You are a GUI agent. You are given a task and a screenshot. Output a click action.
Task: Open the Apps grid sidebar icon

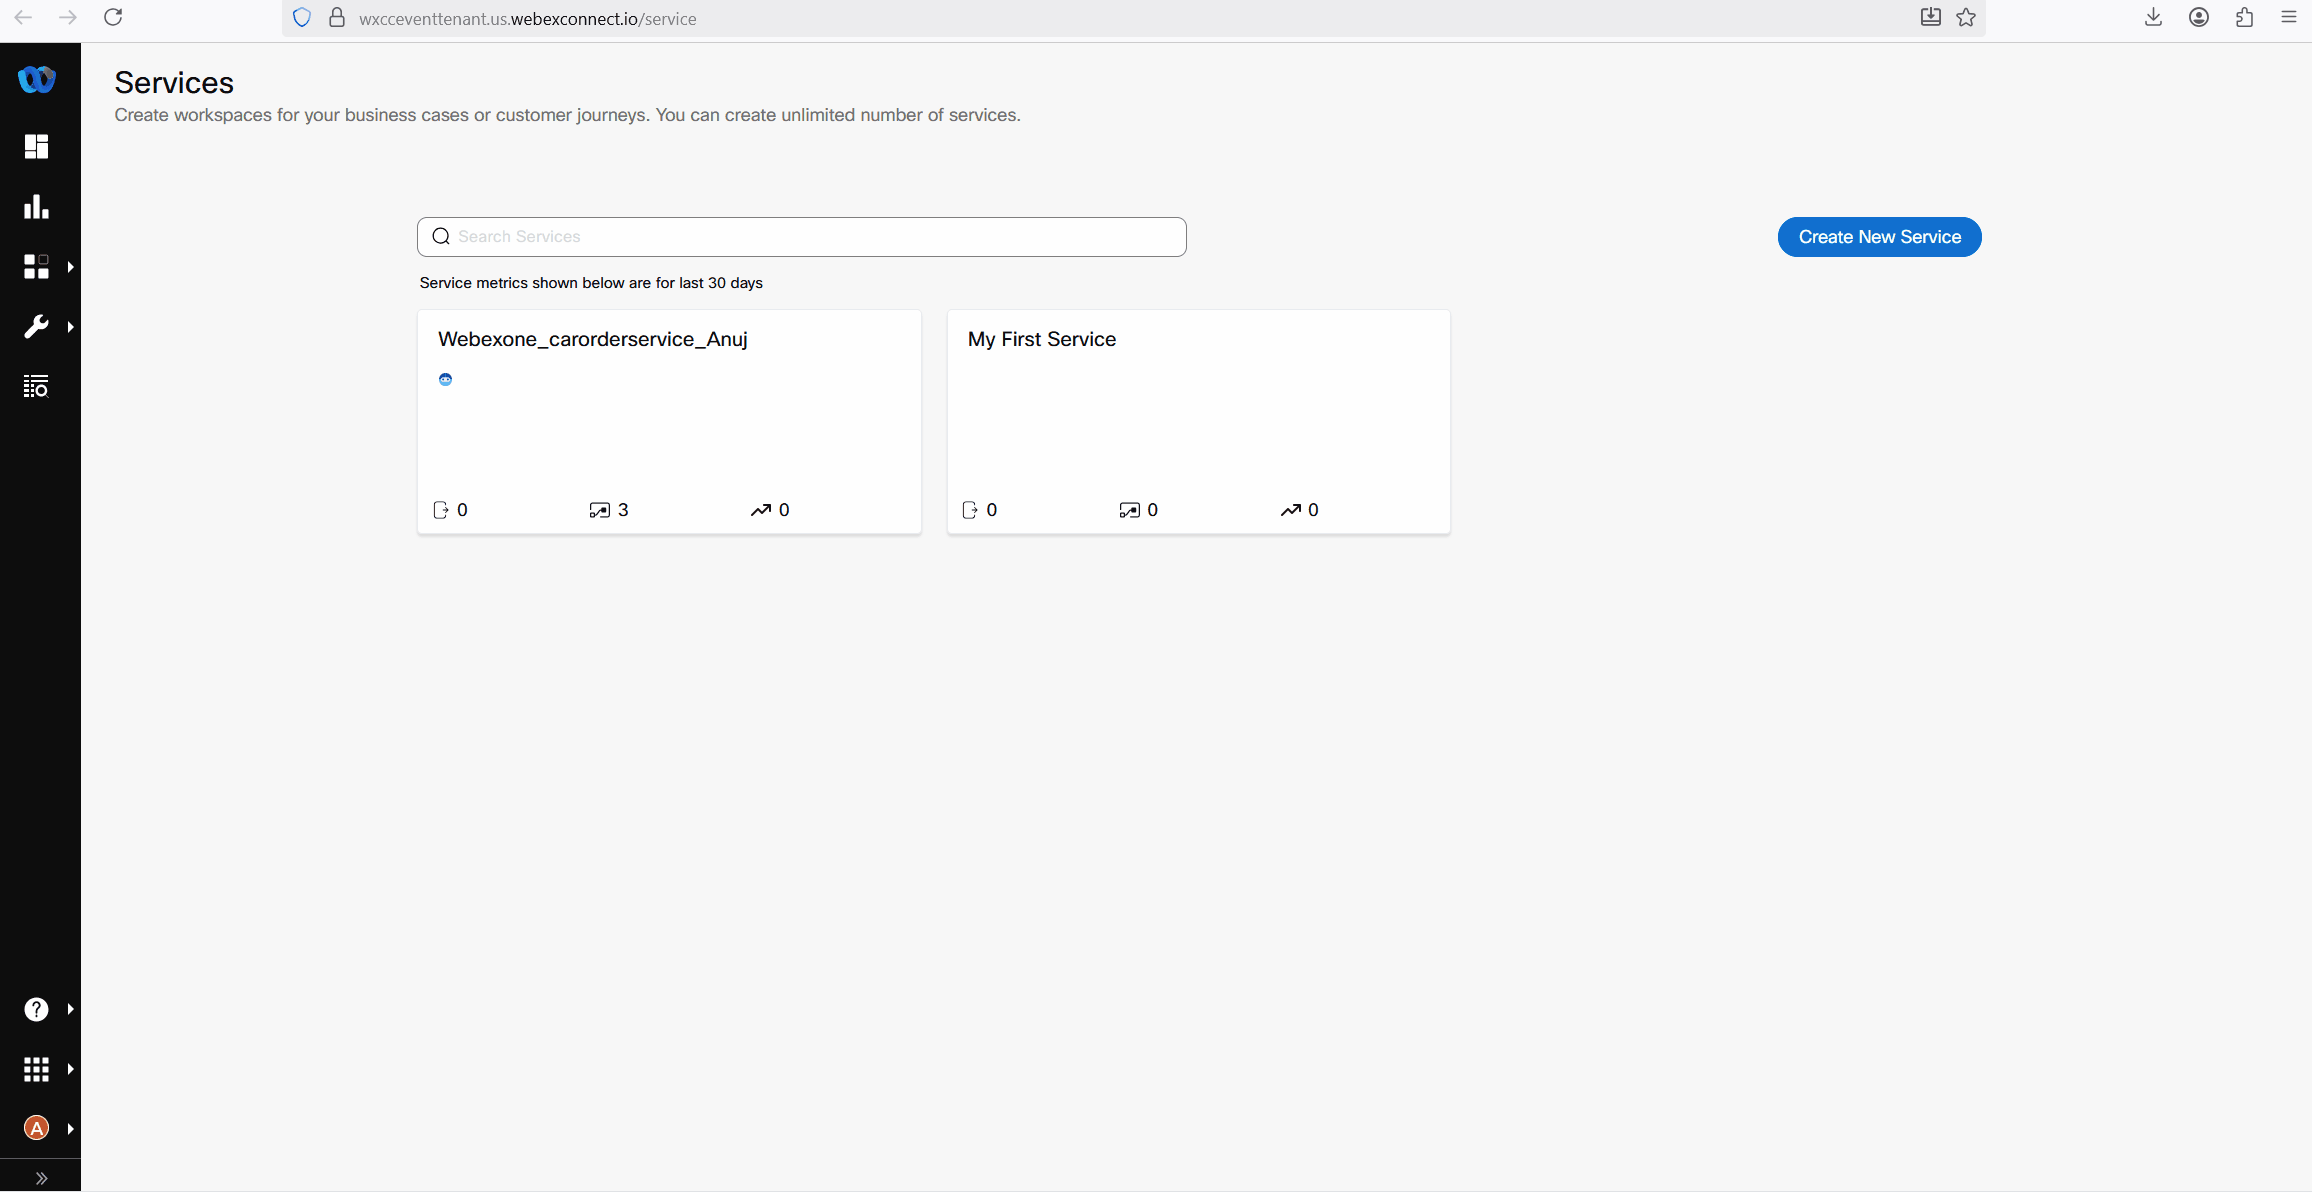click(x=36, y=267)
